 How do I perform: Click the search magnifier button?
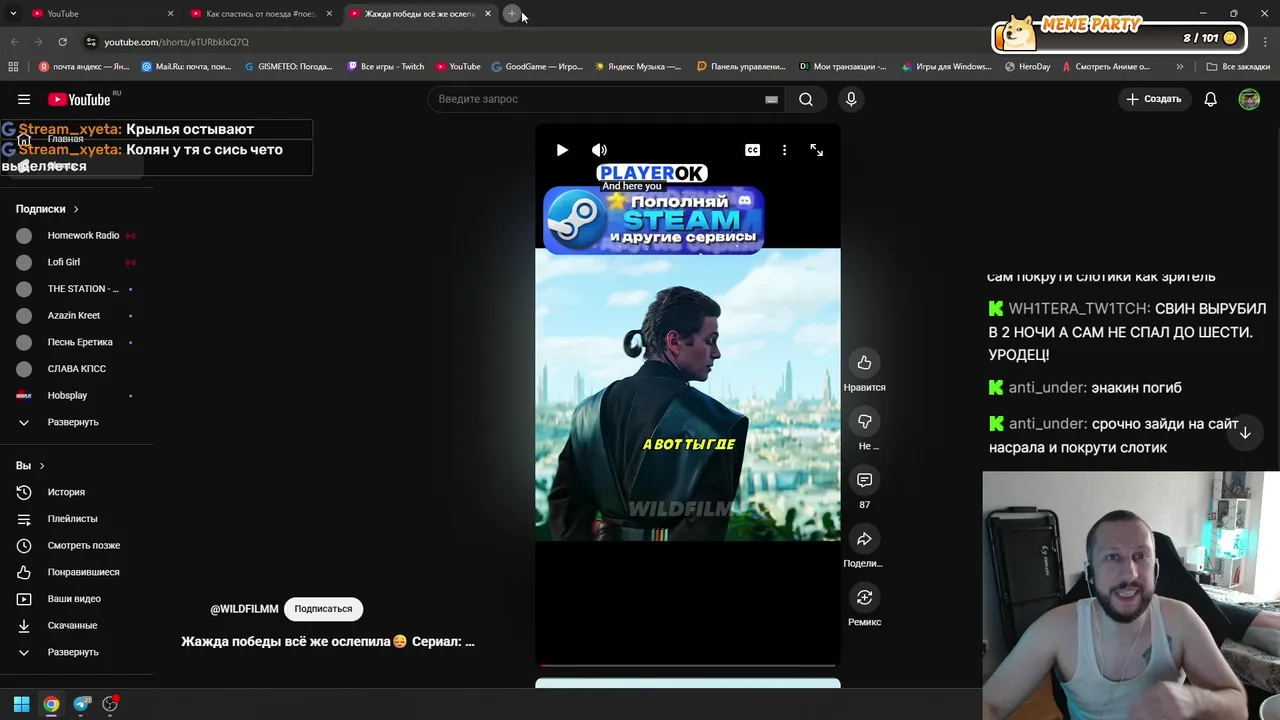pyautogui.click(x=806, y=99)
